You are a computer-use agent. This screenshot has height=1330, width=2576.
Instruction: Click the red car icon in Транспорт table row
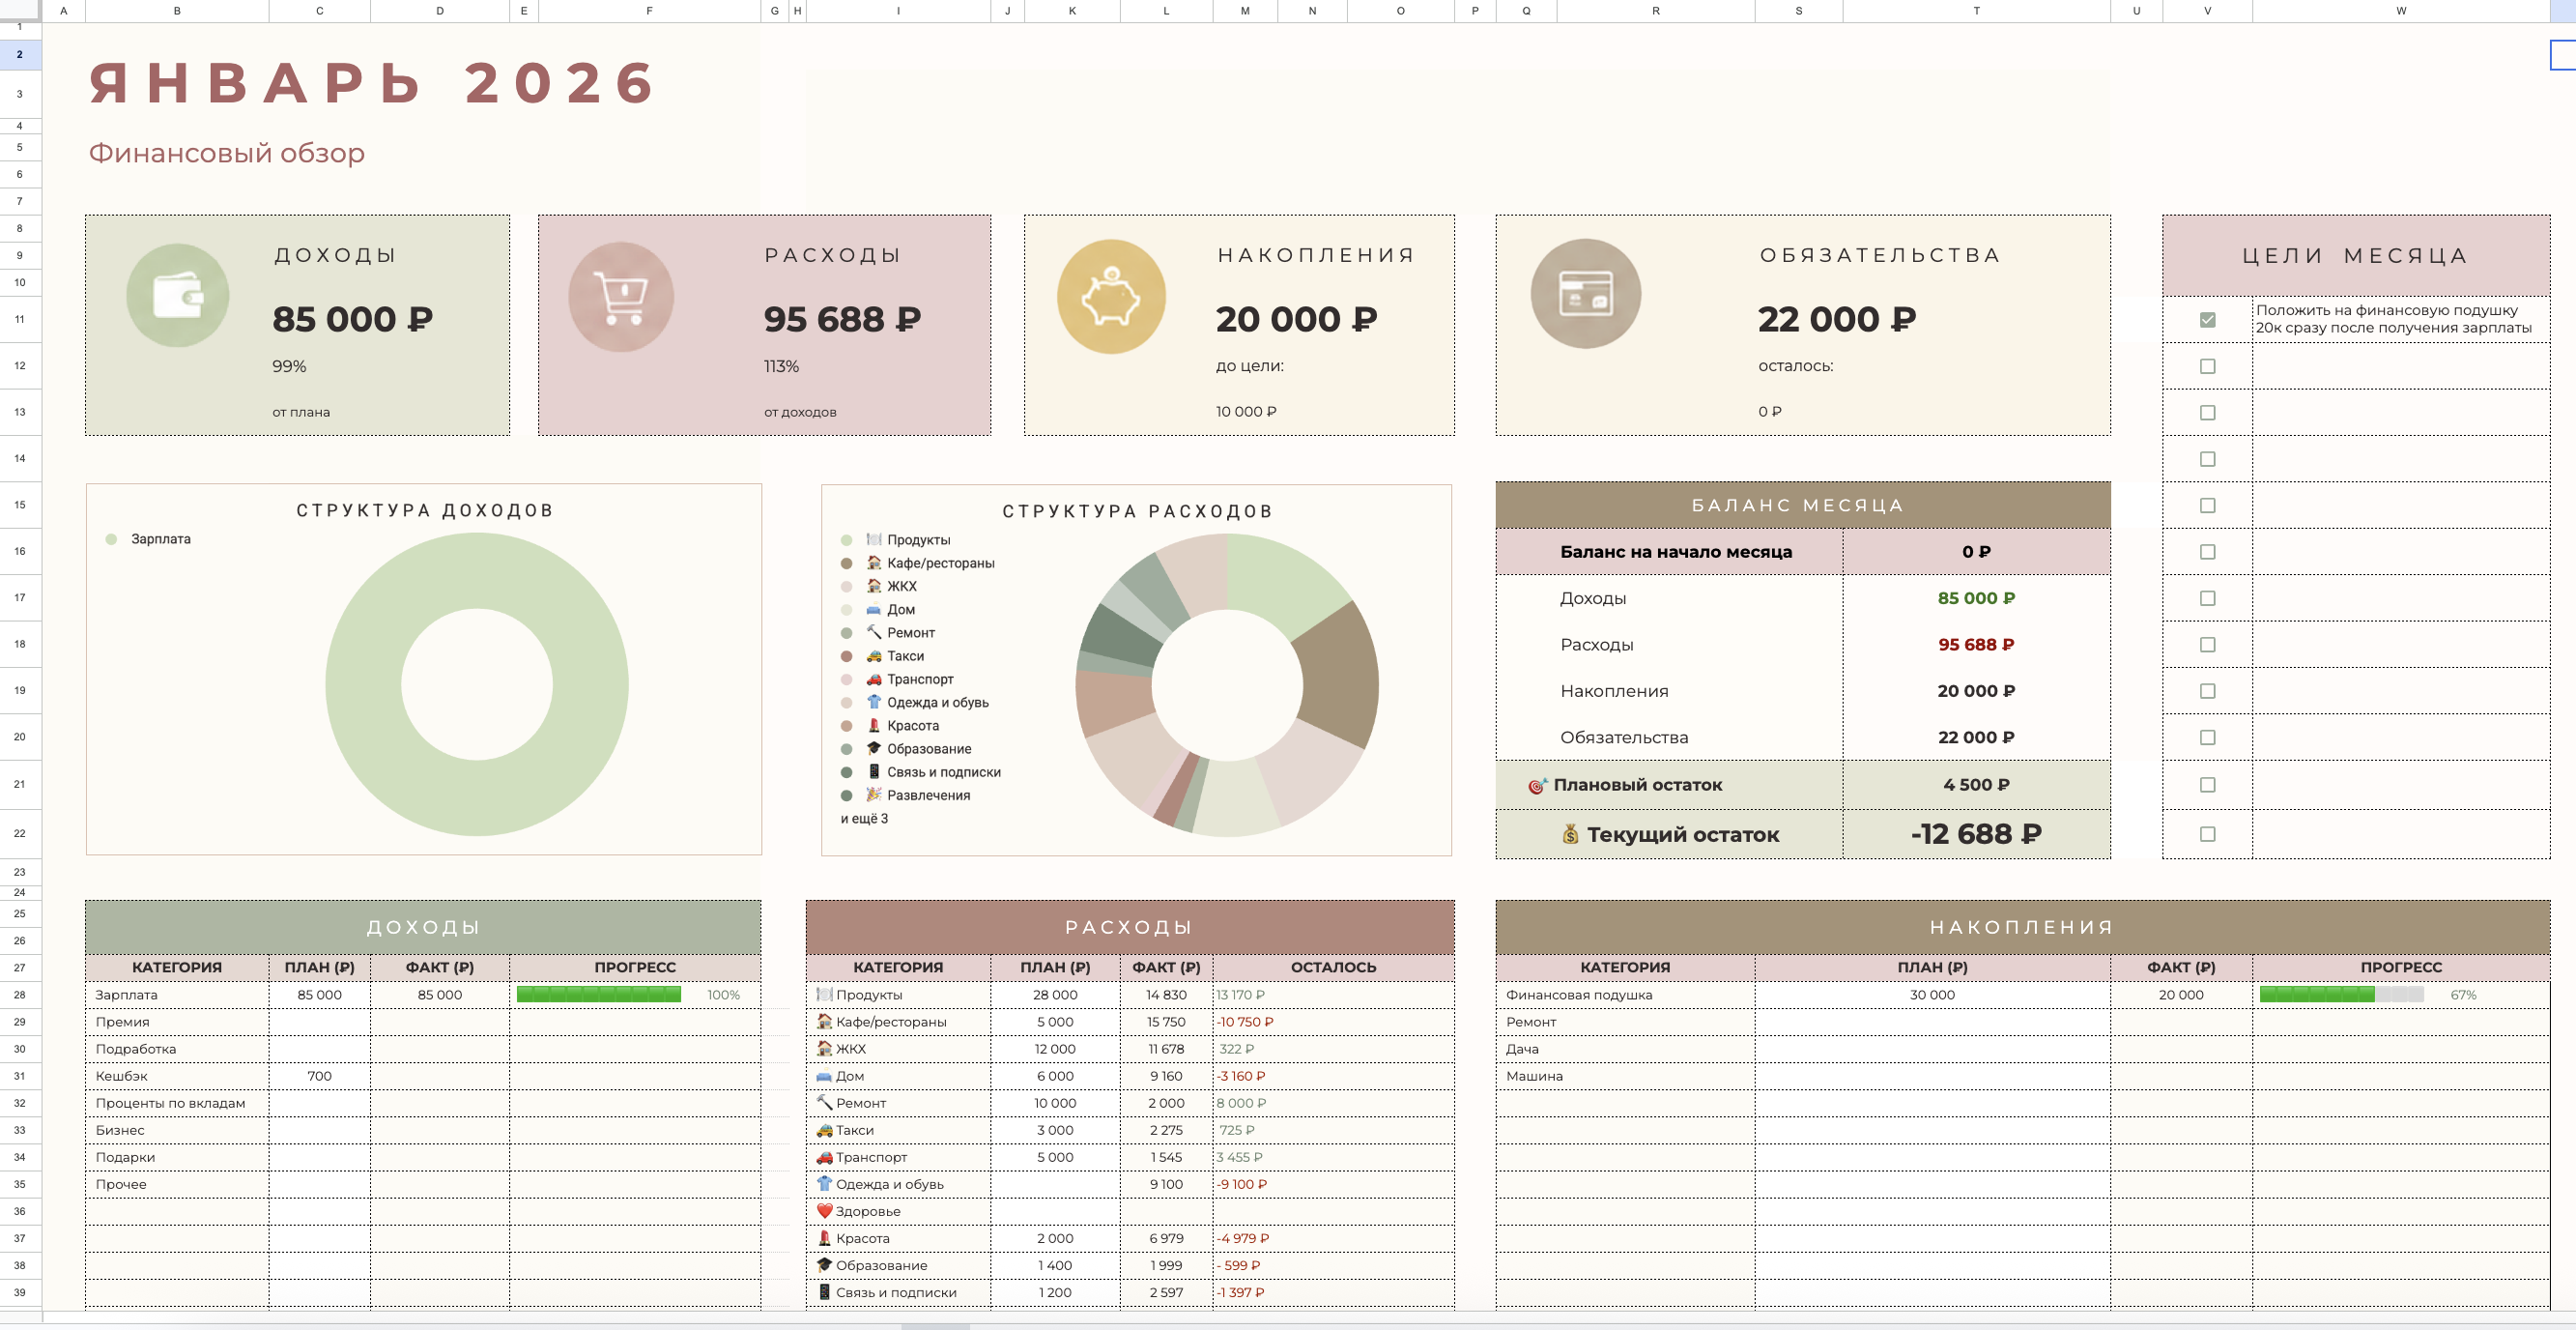click(825, 1157)
